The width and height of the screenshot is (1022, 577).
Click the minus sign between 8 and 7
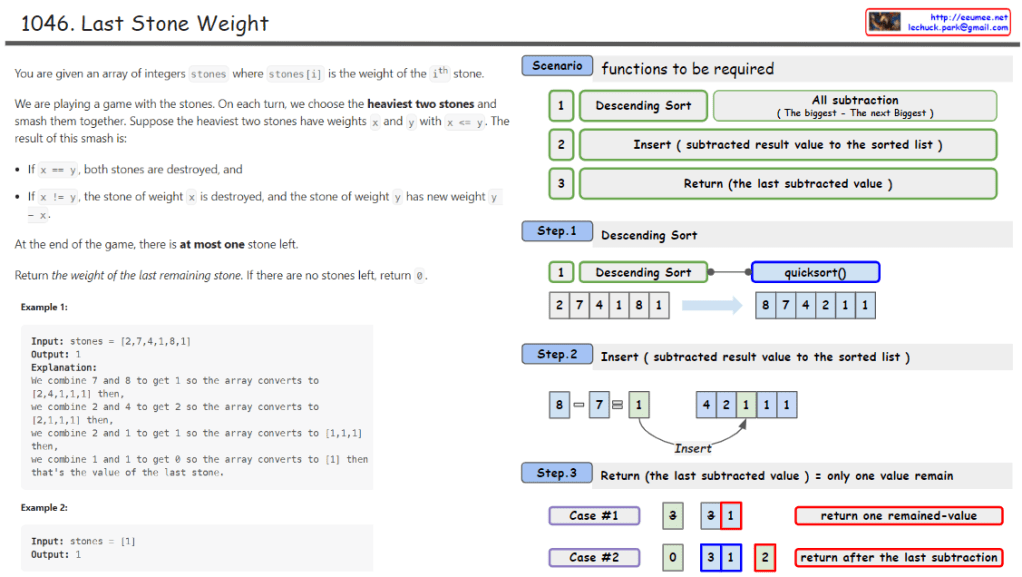(x=579, y=405)
